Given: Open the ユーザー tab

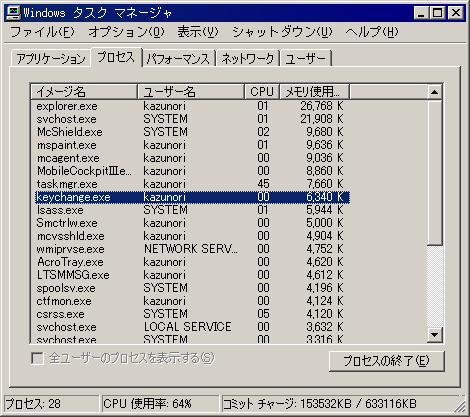Looking at the screenshot, I should click(306, 59).
